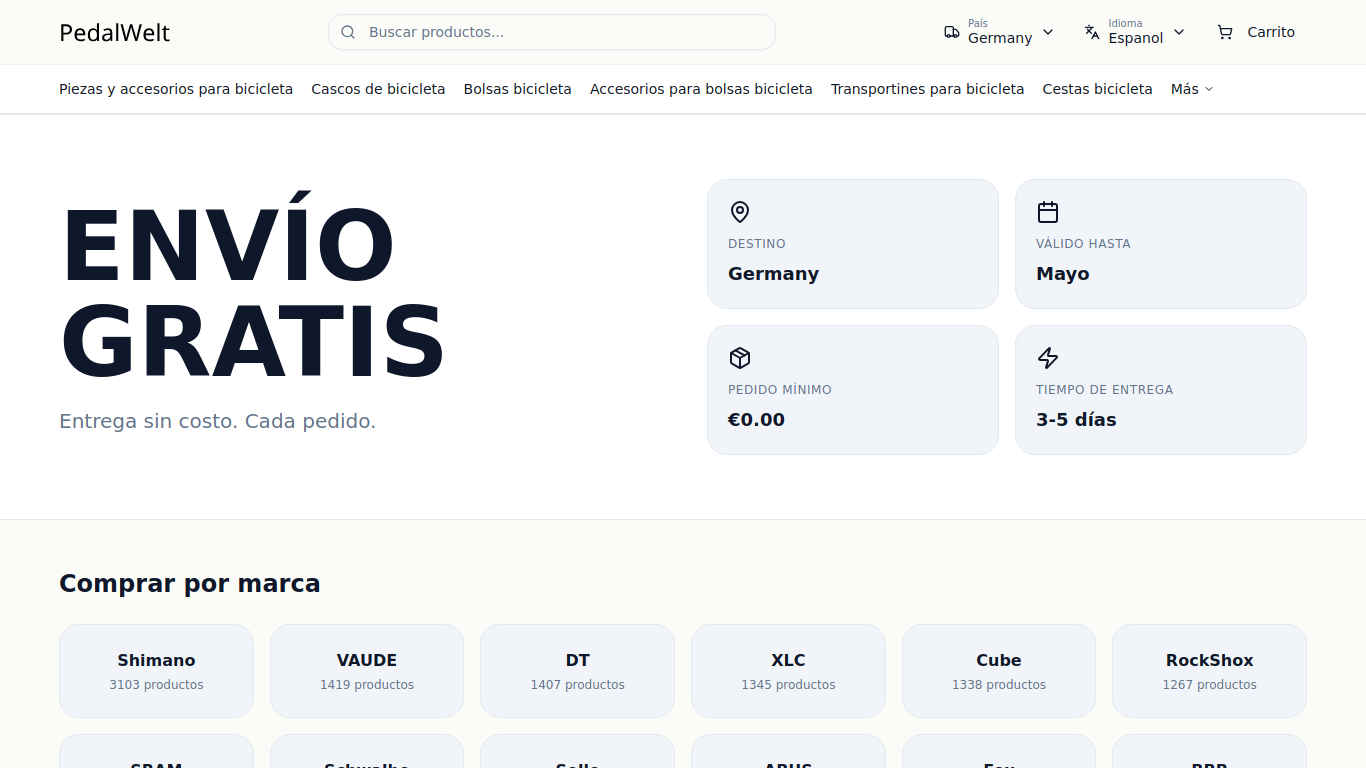Open the RockShox brand card
The width and height of the screenshot is (1366, 768).
(1209, 671)
